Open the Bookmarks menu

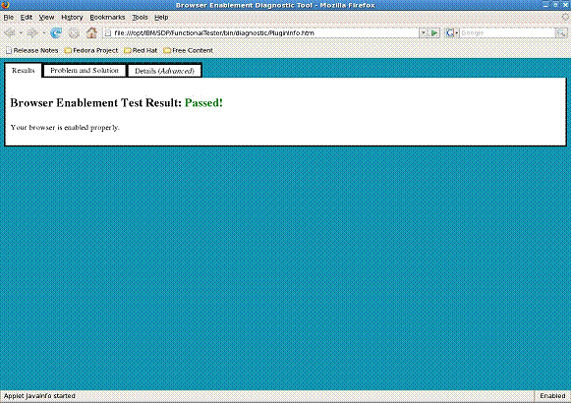coord(107,17)
